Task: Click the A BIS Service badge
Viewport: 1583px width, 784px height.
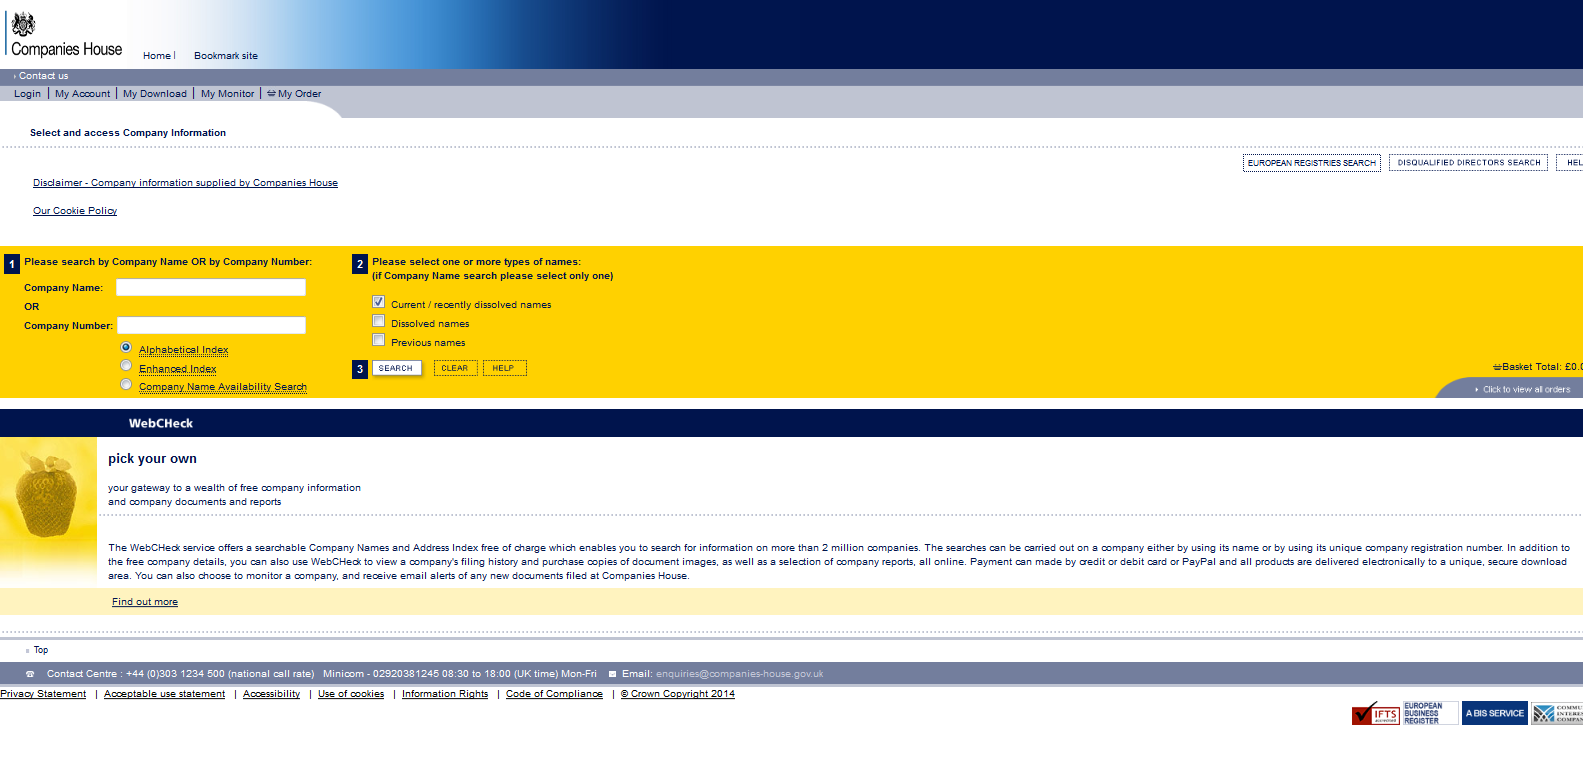Action: 1494,713
